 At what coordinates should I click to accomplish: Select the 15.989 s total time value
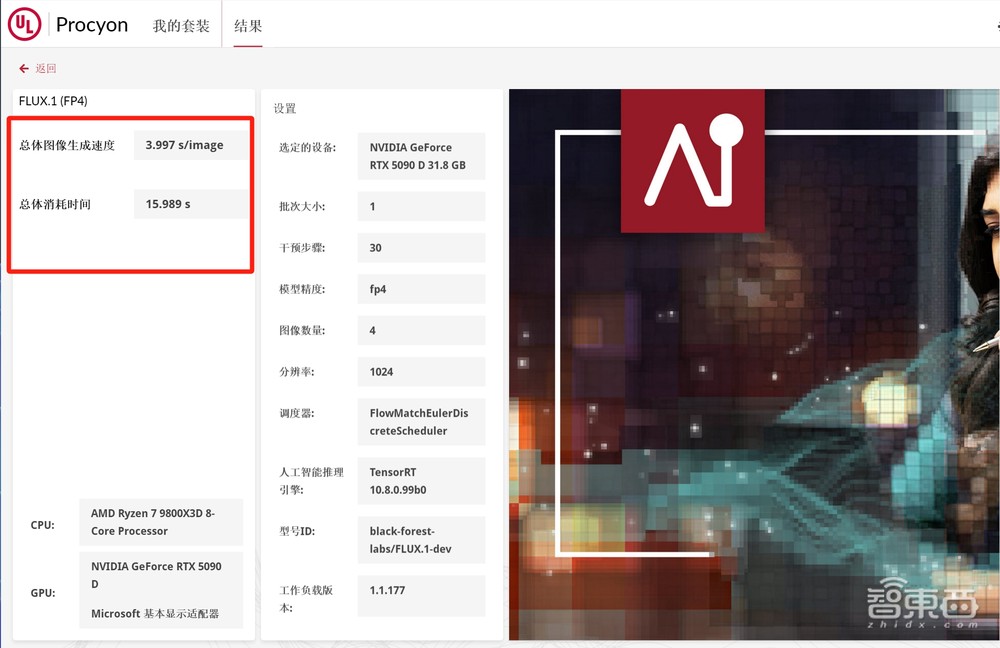coord(168,204)
